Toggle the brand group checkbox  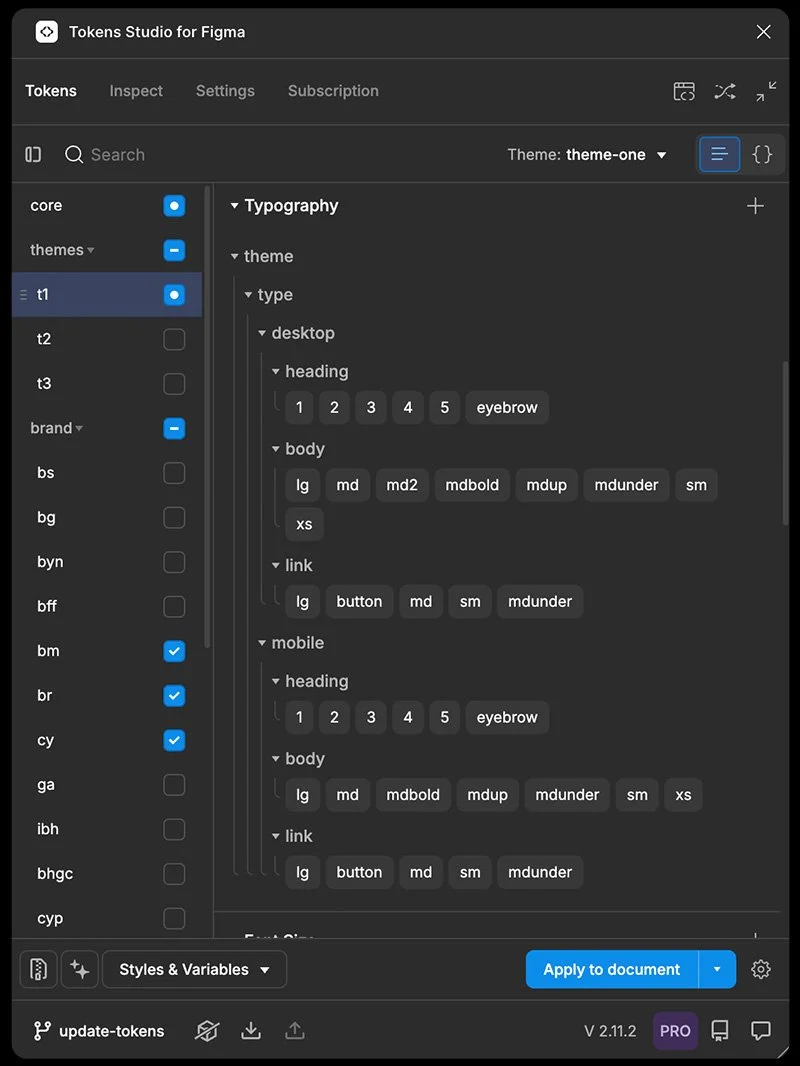click(174, 428)
